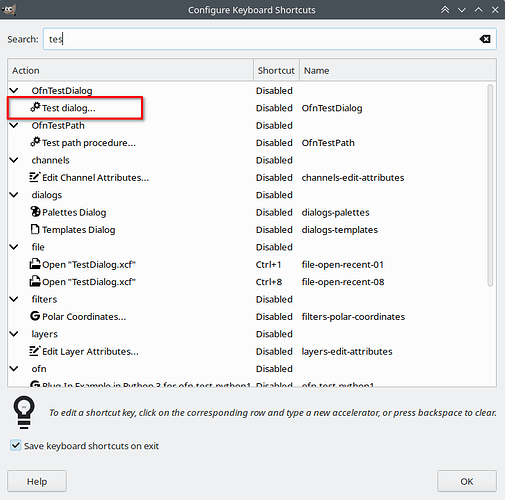Collapse the filters group chevron
505x500 pixels.
(x=14, y=299)
